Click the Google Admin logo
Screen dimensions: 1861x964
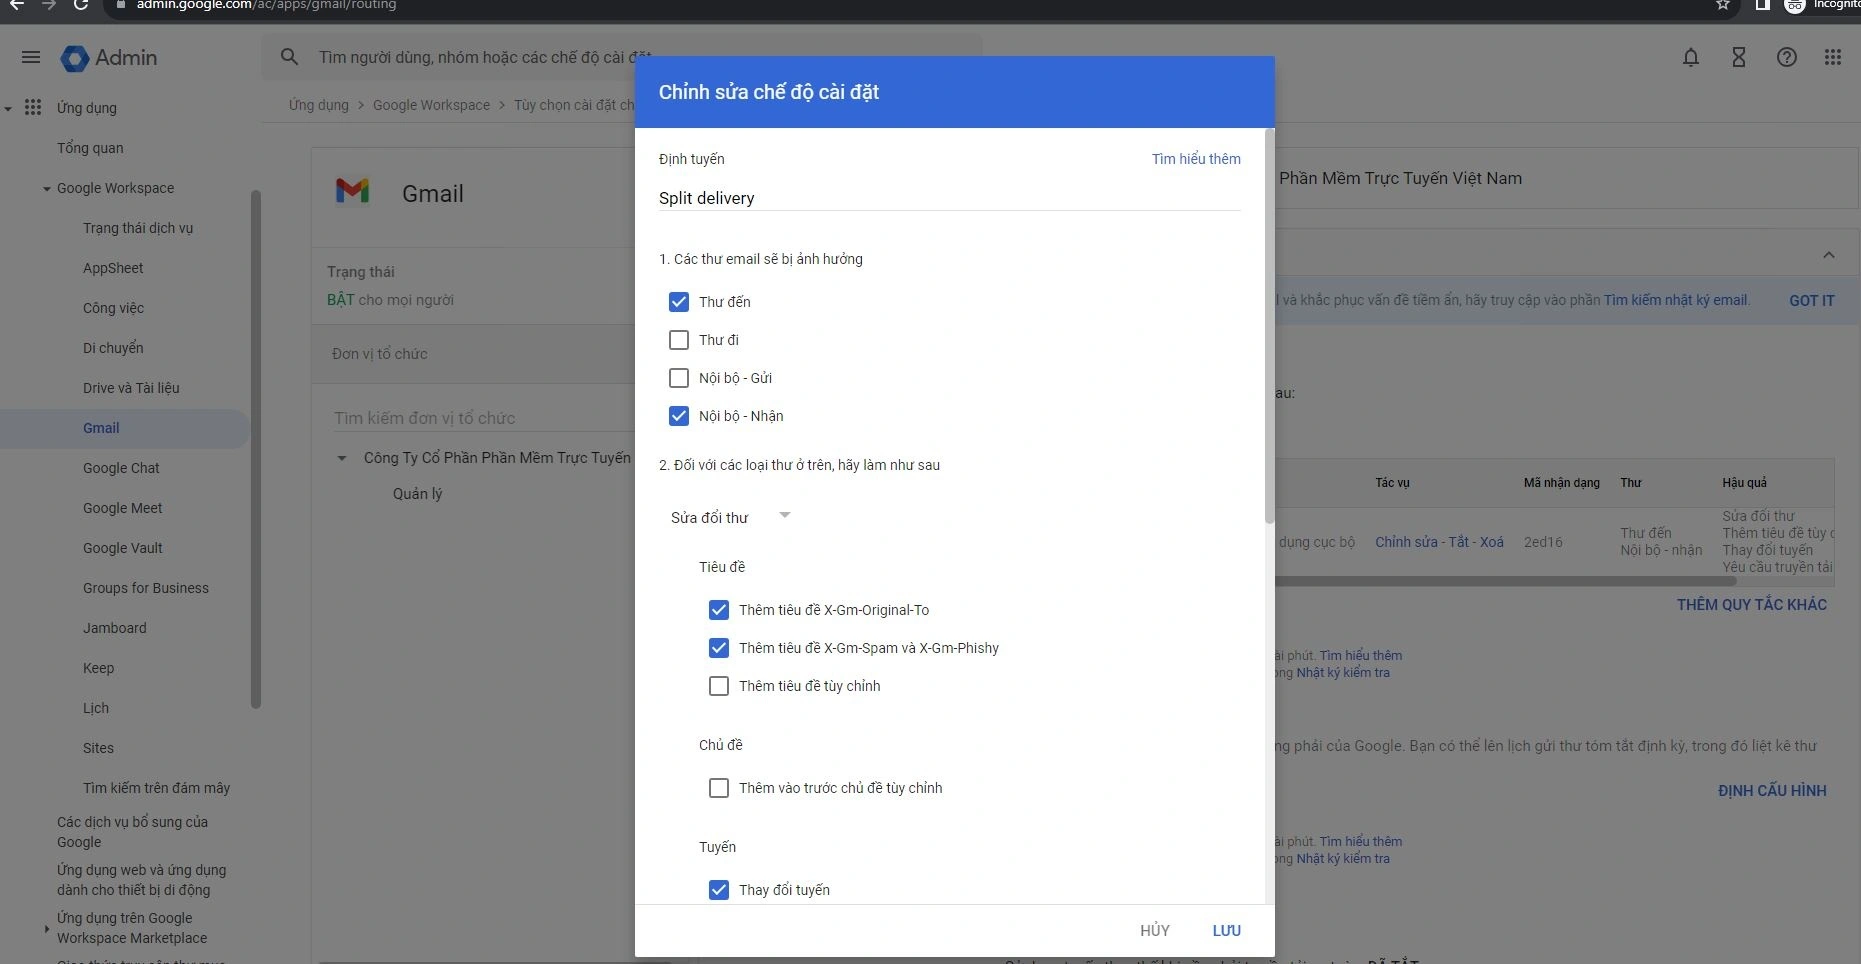pos(109,58)
